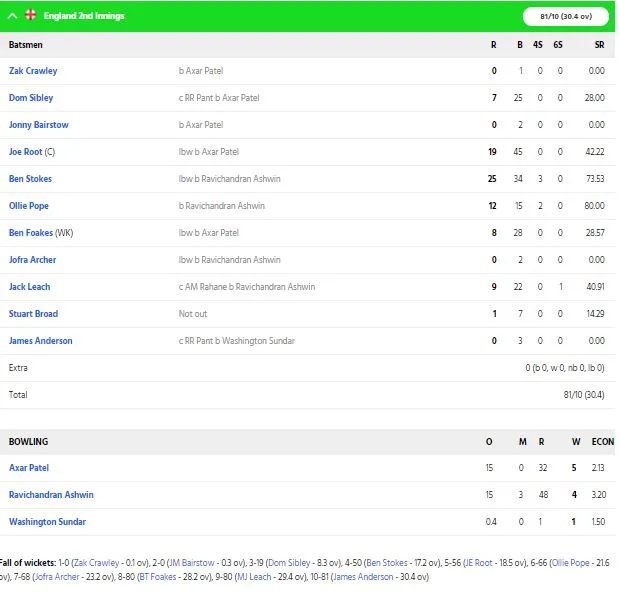620x596 pixels.
Task: Click the W column header in bowling table
Action: tap(576, 442)
